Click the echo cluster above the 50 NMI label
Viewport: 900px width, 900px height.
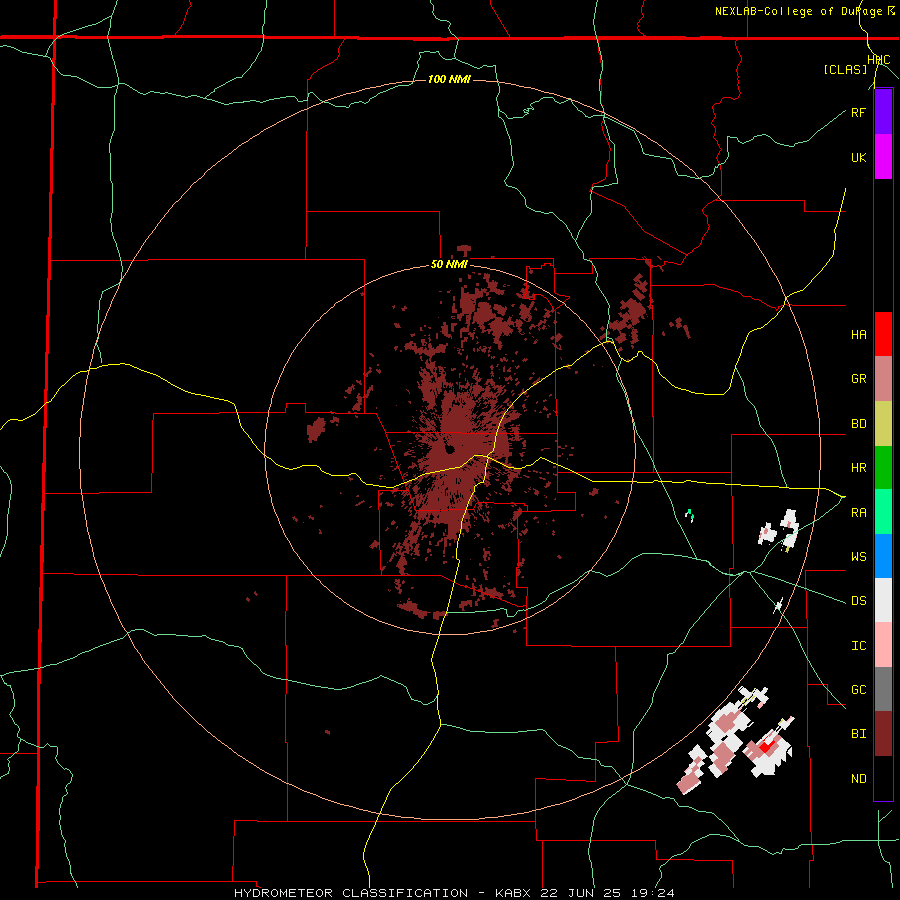click(x=464, y=250)
